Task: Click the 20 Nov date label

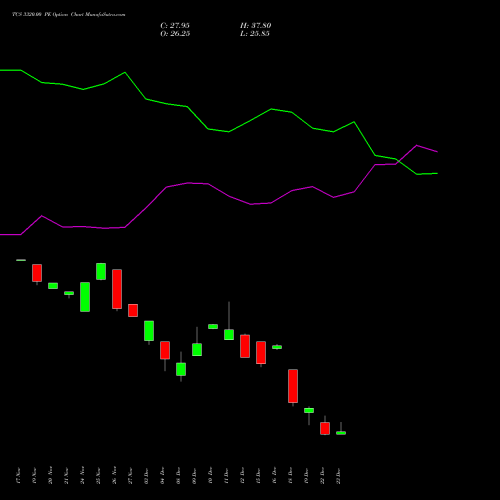Action: click(x=50, y=476)
